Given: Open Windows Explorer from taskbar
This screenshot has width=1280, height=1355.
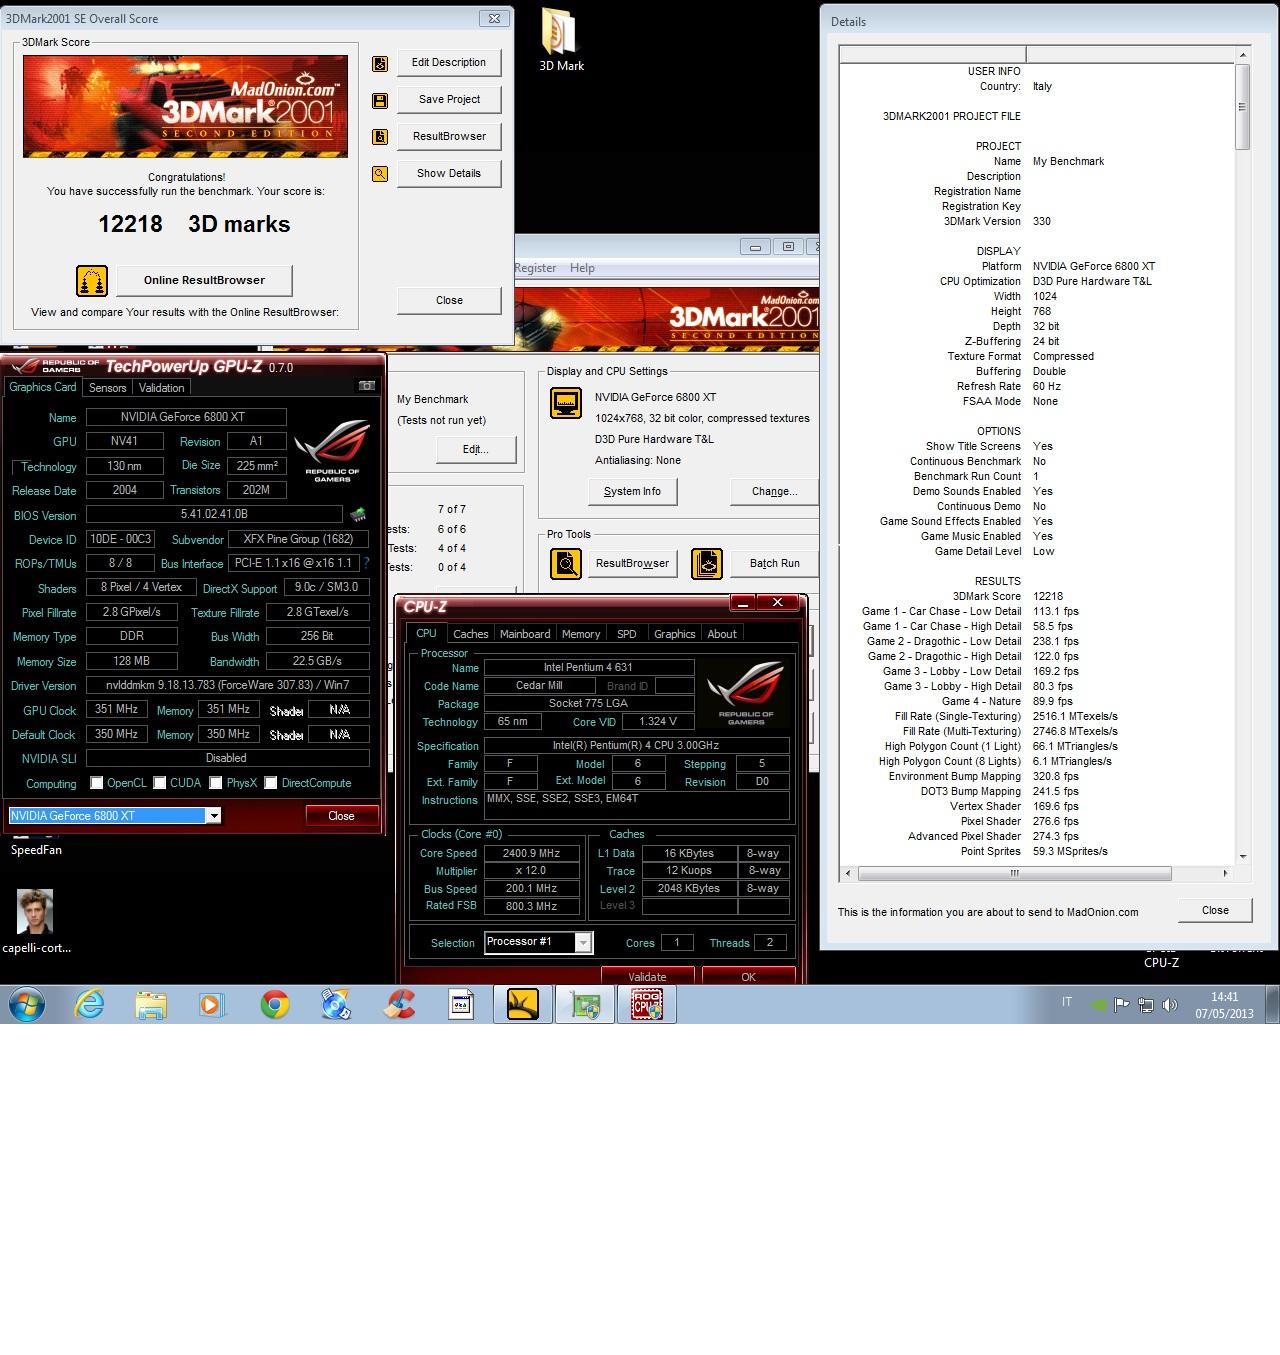Looking at the screenshot, I should coord(151,1004).
